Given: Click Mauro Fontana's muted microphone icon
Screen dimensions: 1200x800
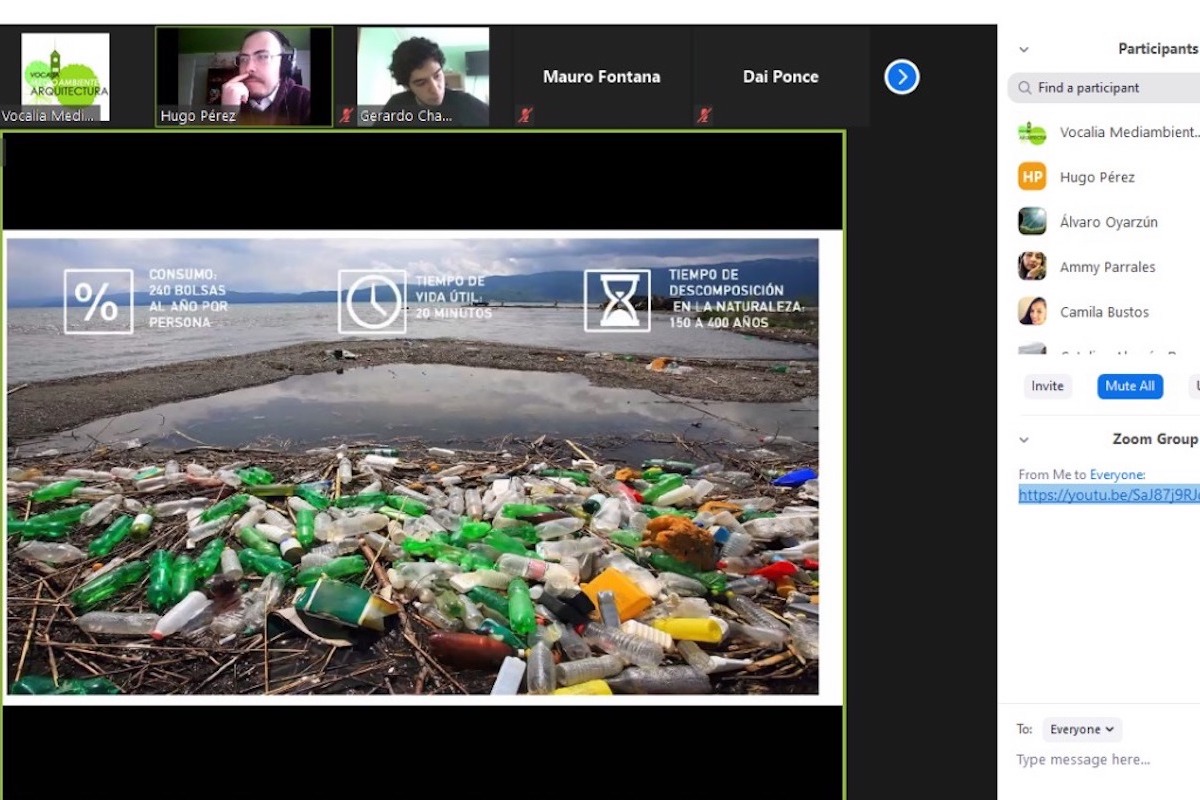Looking at the screenshot, I should pos(524,115).
